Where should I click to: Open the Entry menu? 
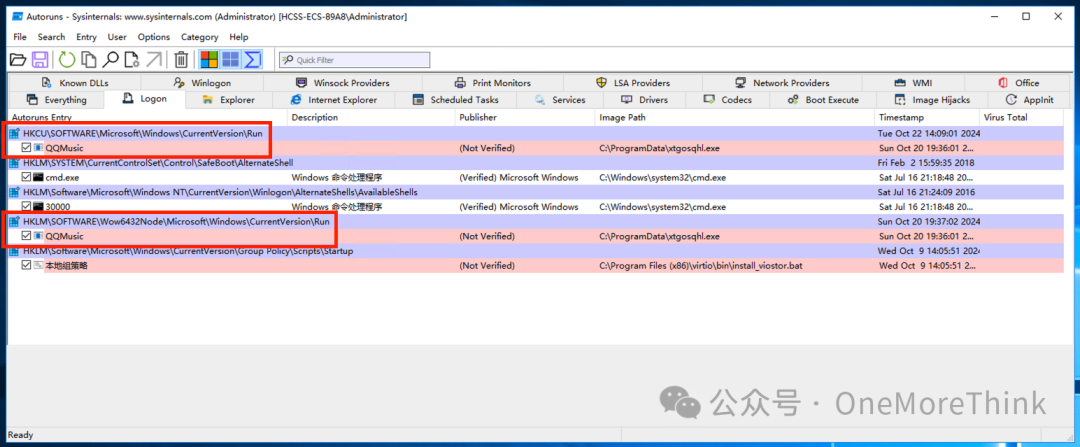pyautogui.click(x=87, y=37)
